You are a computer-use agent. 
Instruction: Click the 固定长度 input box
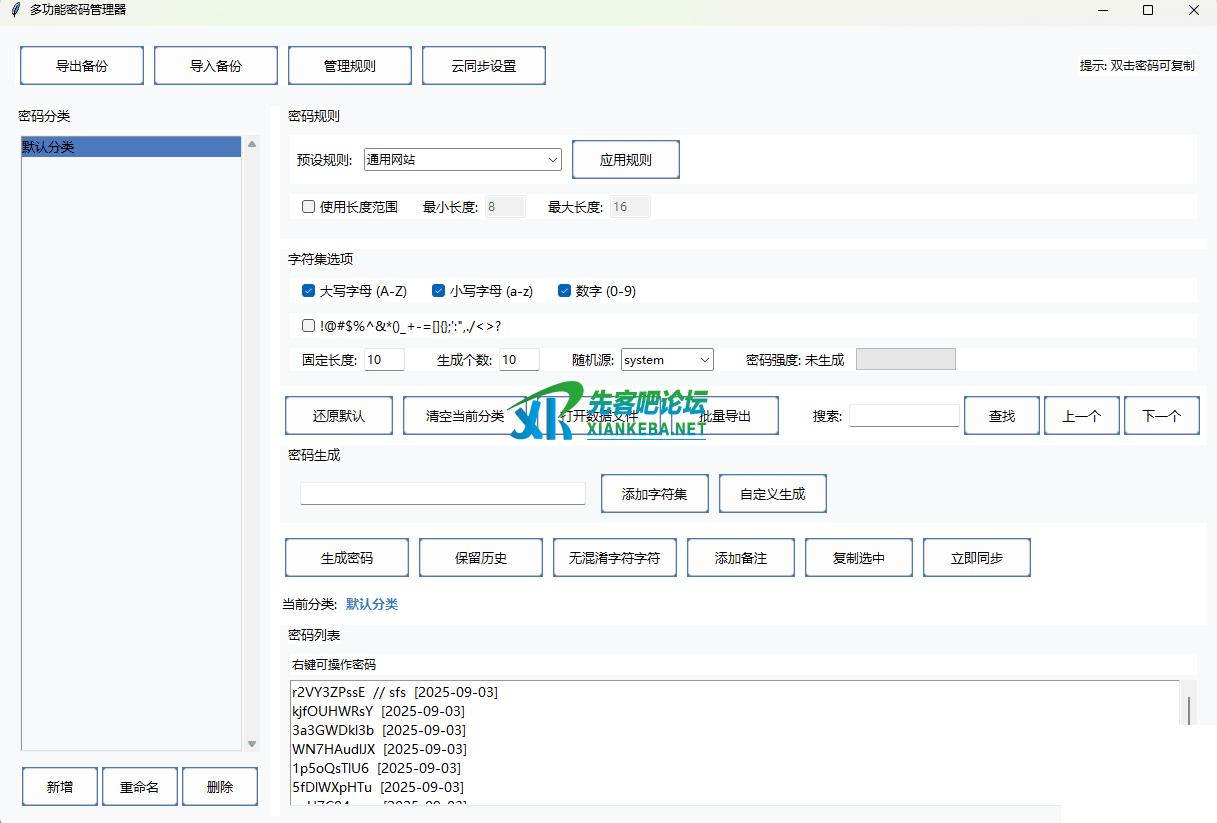(384, 360)
